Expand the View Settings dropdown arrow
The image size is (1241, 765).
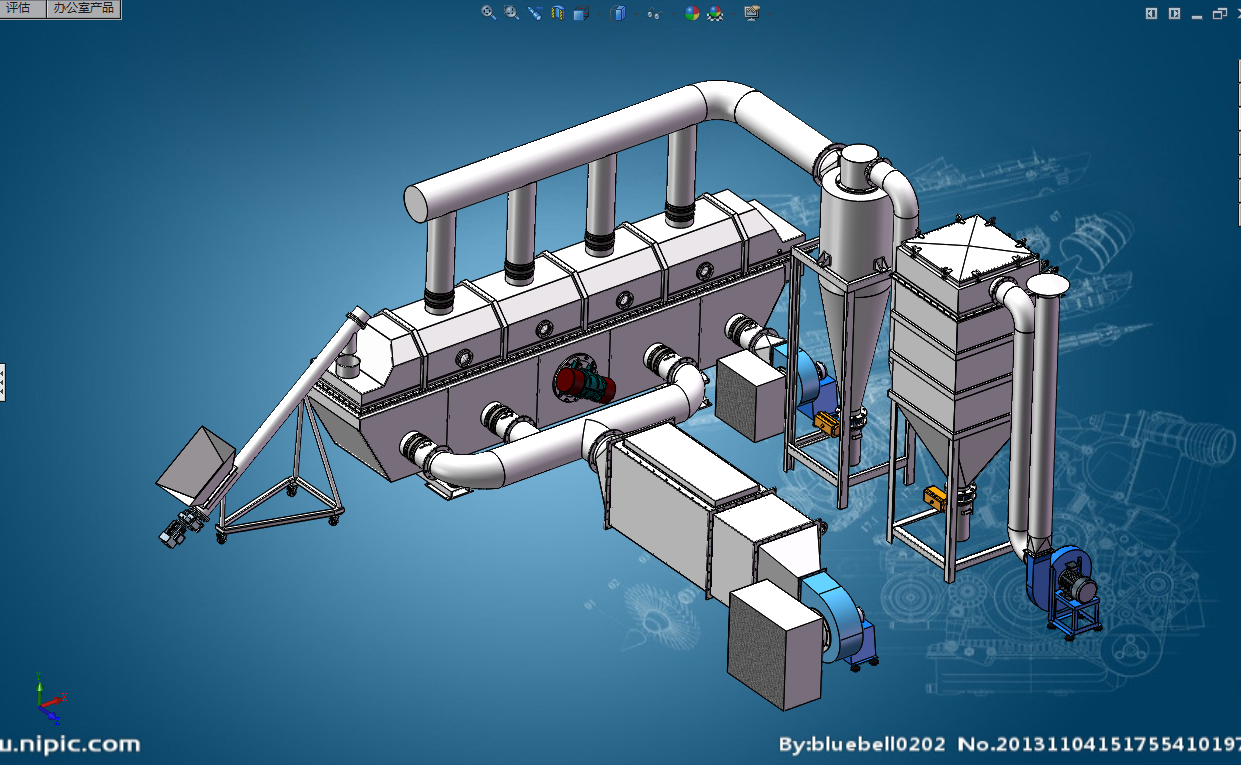(x=770, y=14)
